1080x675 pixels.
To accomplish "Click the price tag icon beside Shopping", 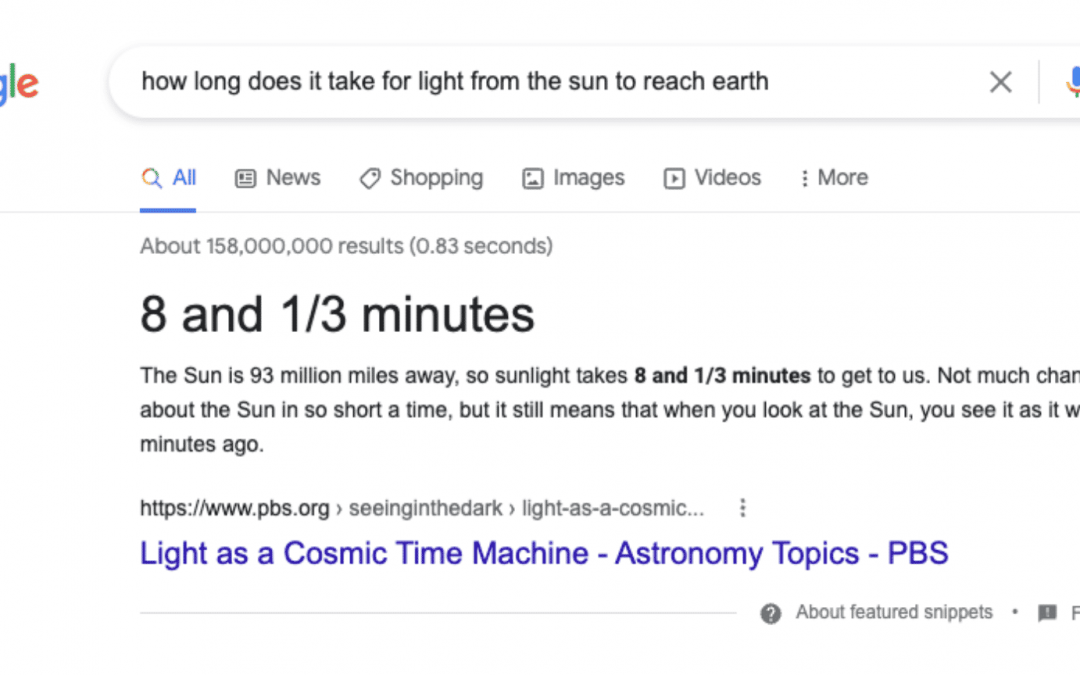I will point(370,177).
